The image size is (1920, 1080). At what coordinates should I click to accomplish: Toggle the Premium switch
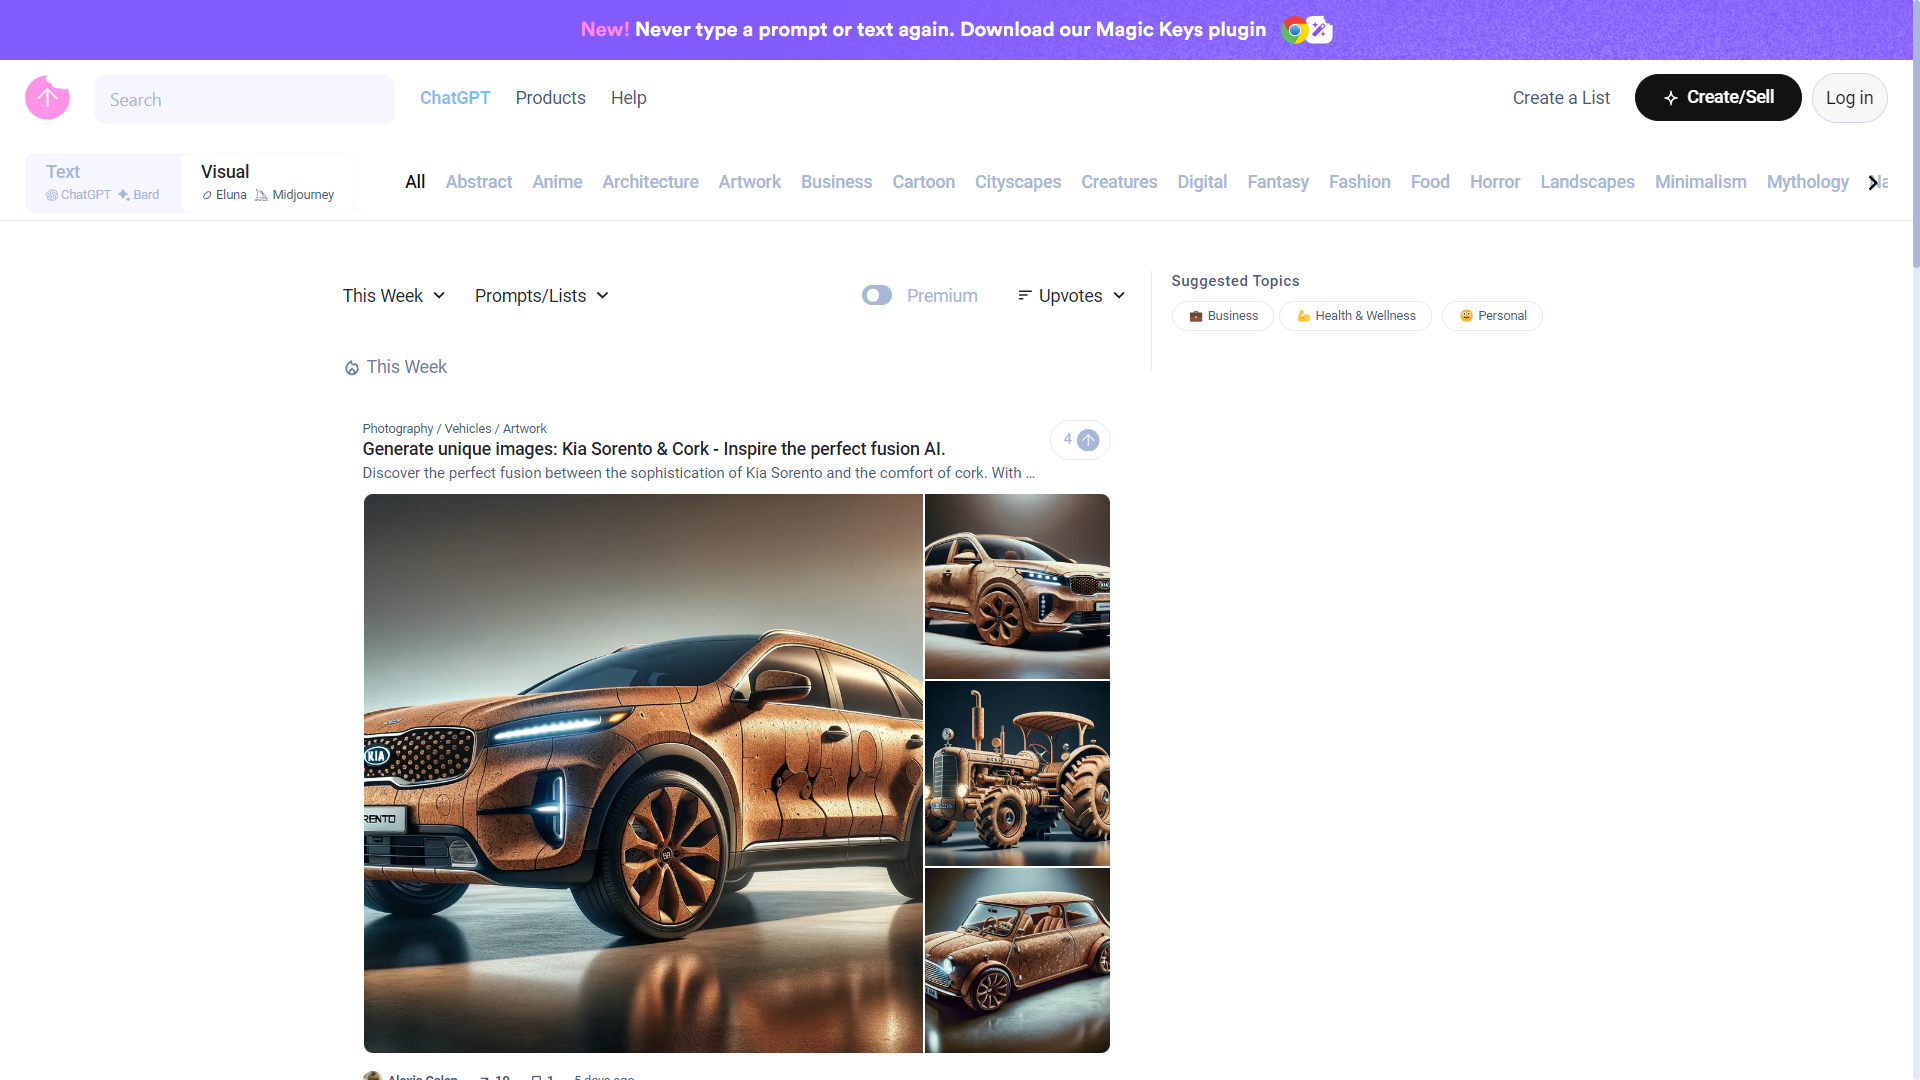(877, 296)
